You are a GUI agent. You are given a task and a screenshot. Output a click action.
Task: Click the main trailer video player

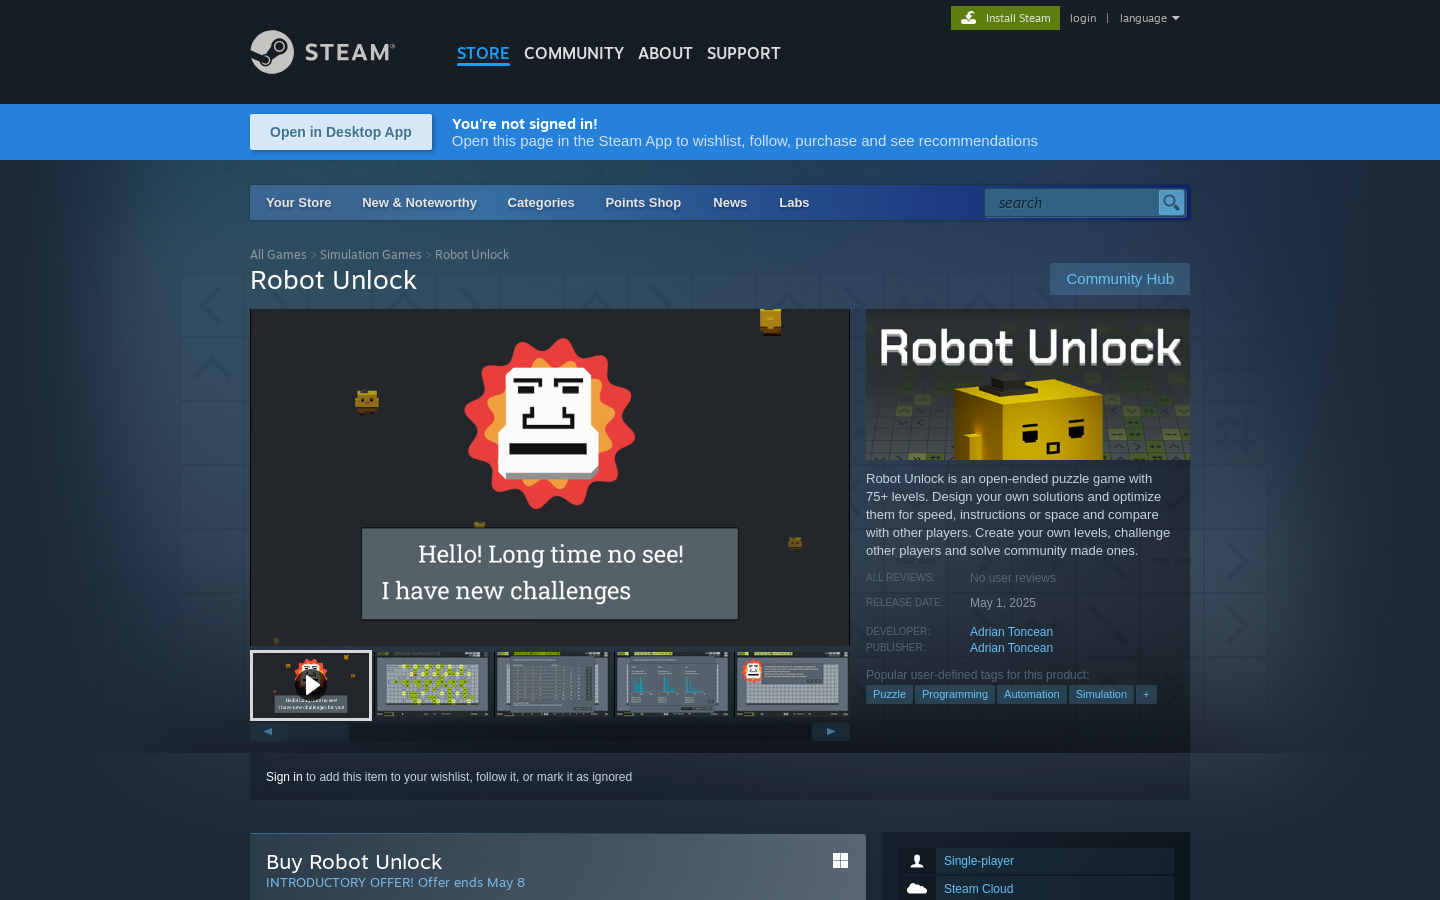(550, 478)
